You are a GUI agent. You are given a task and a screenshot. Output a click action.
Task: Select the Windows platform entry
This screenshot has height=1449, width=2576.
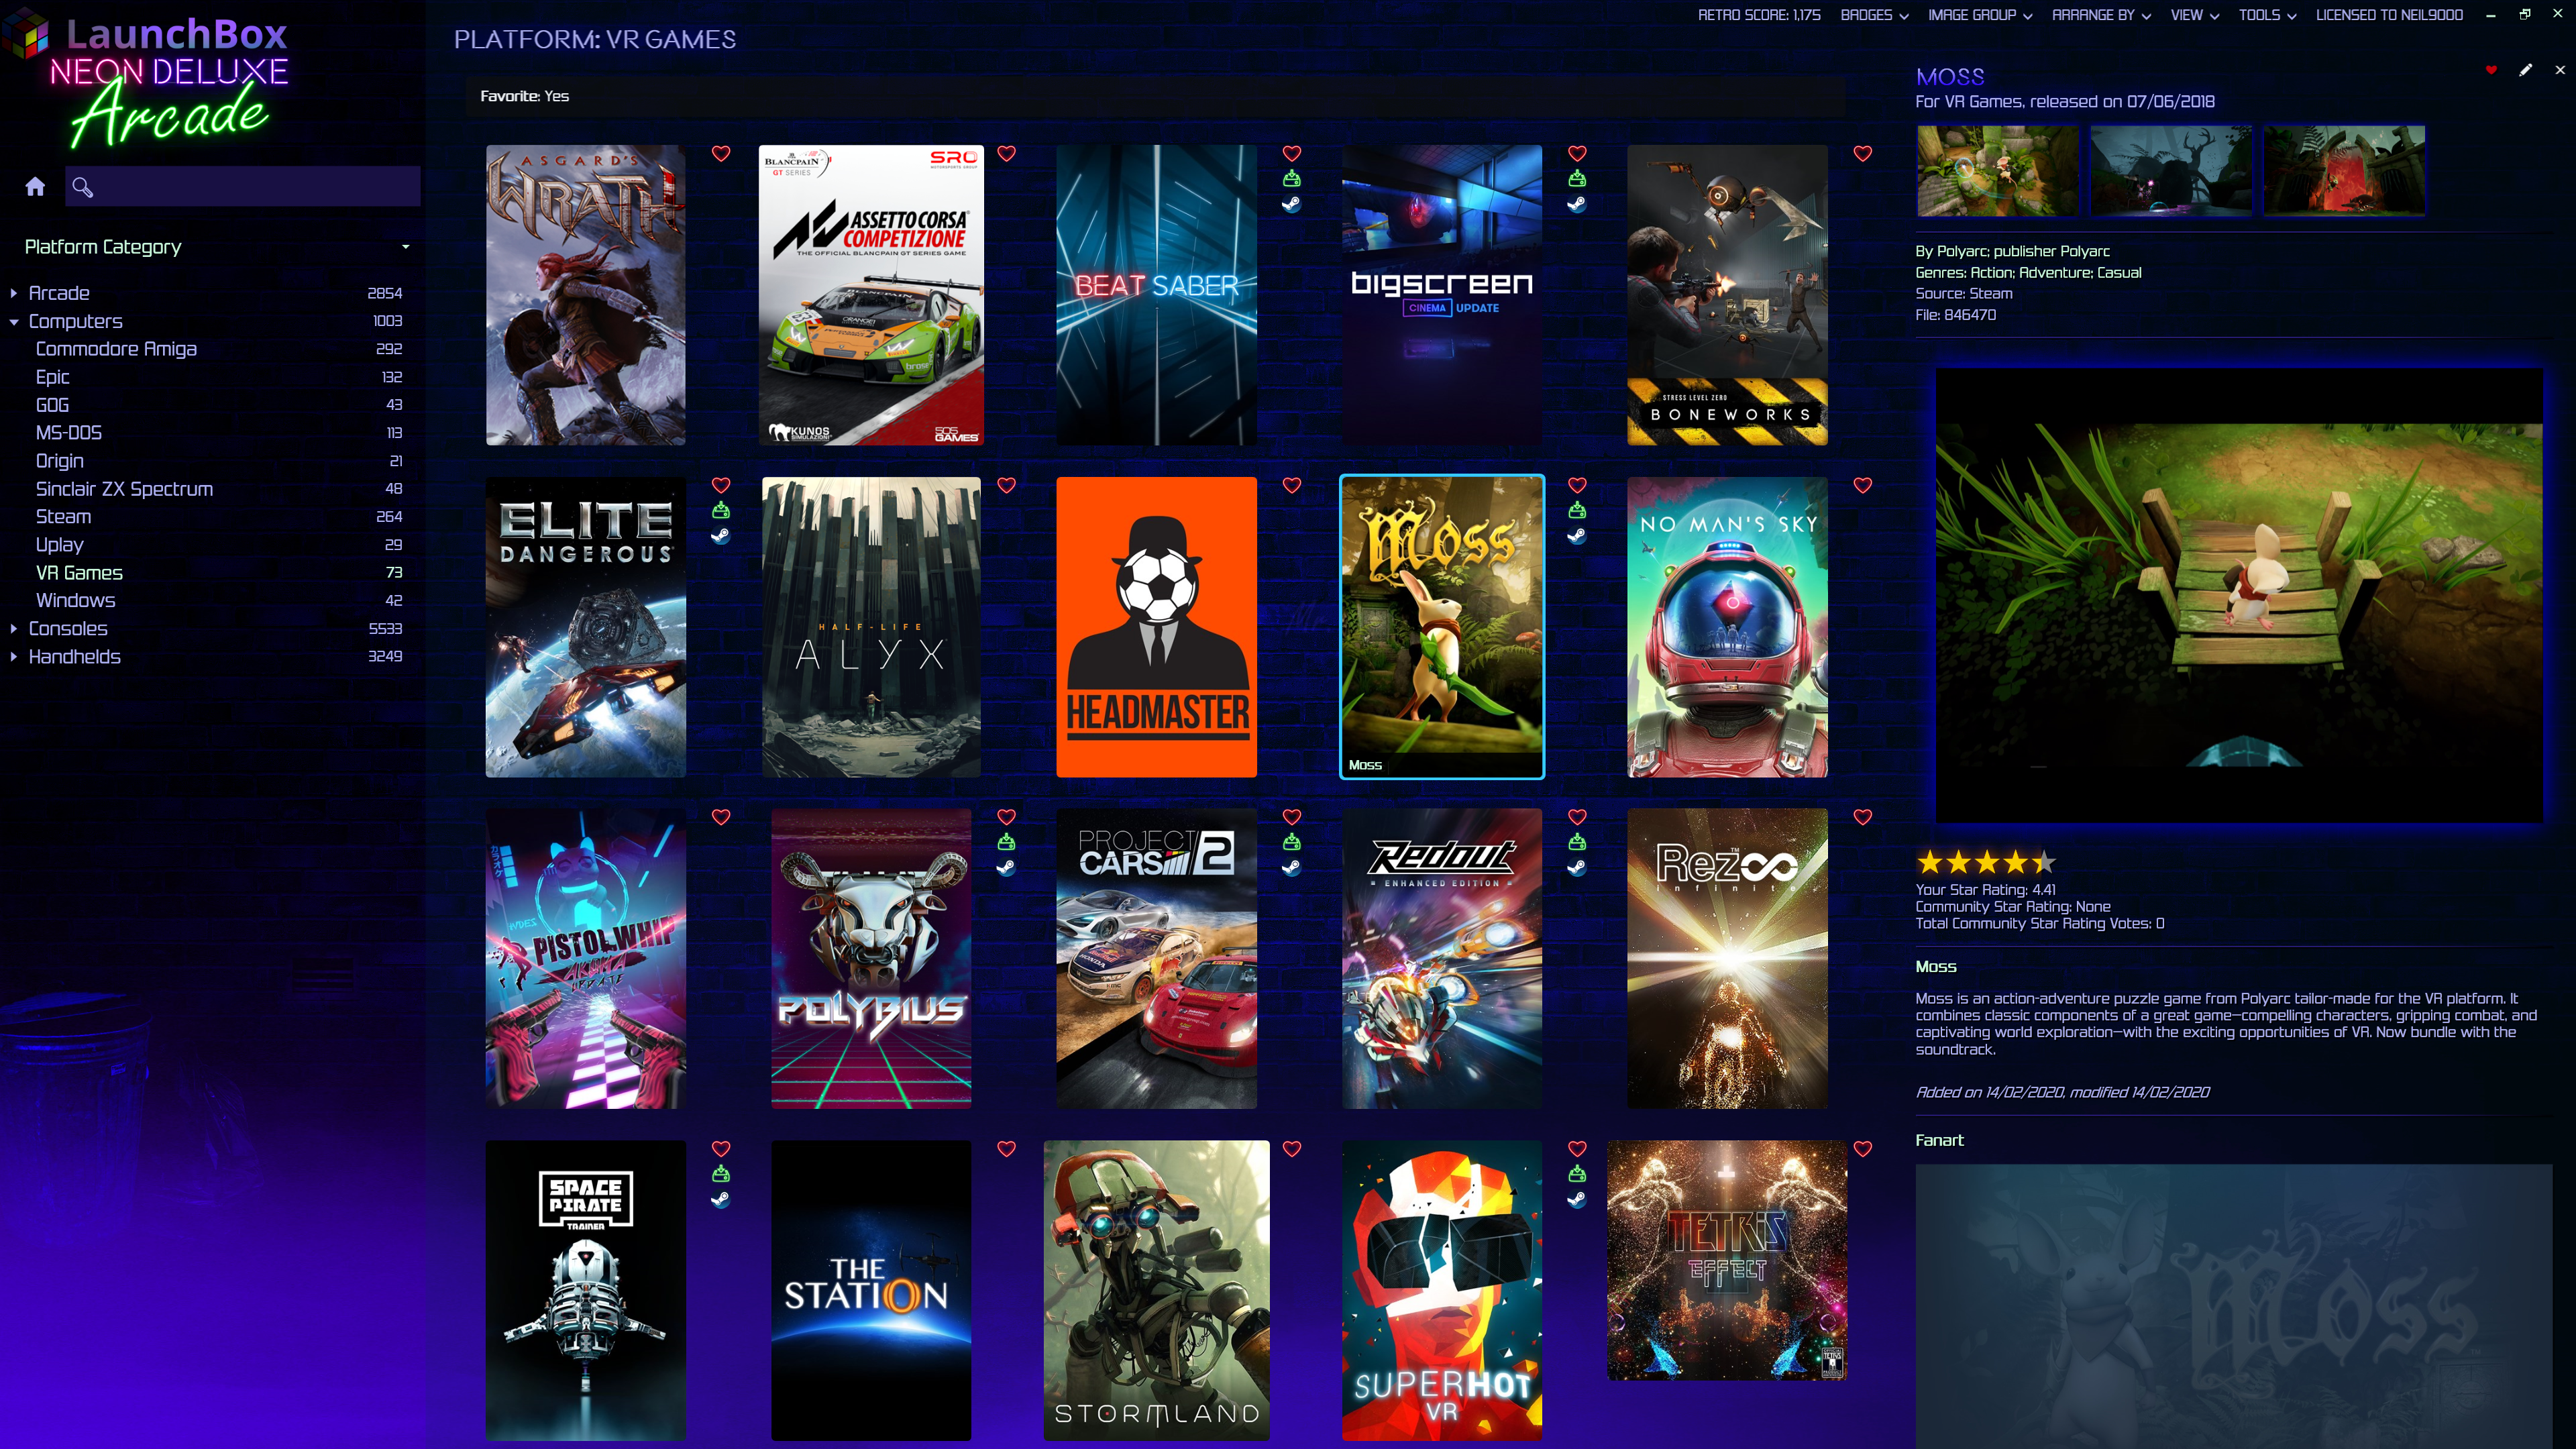75,601
